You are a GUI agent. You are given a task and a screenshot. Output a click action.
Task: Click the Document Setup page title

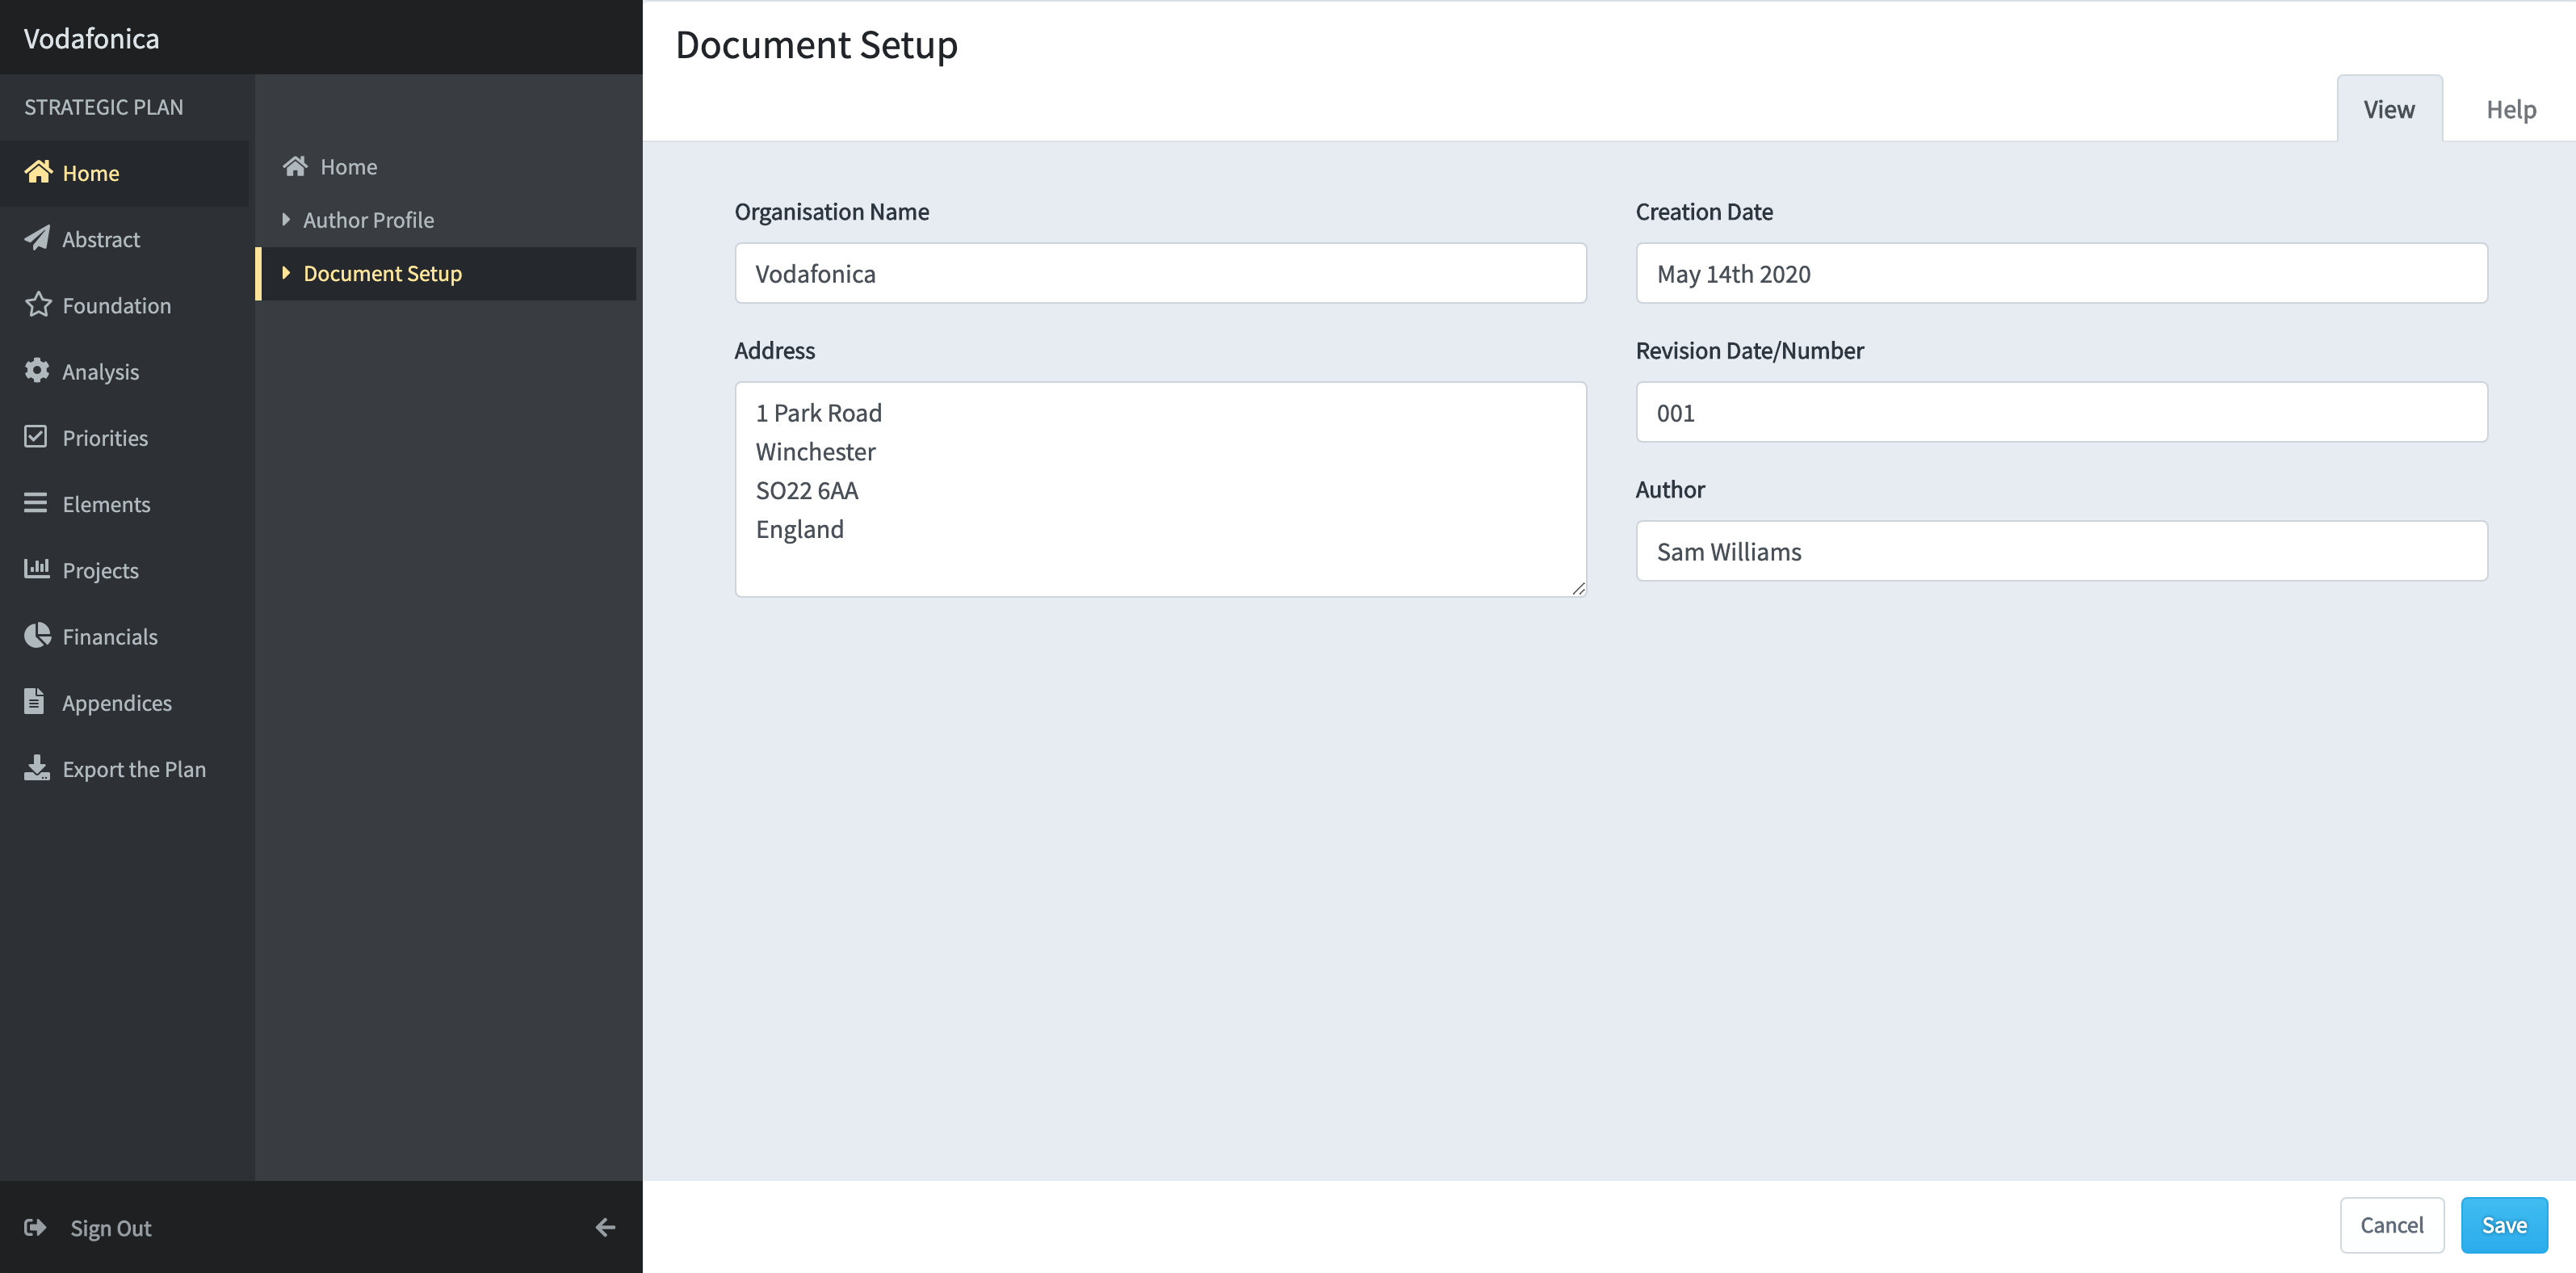816,45
